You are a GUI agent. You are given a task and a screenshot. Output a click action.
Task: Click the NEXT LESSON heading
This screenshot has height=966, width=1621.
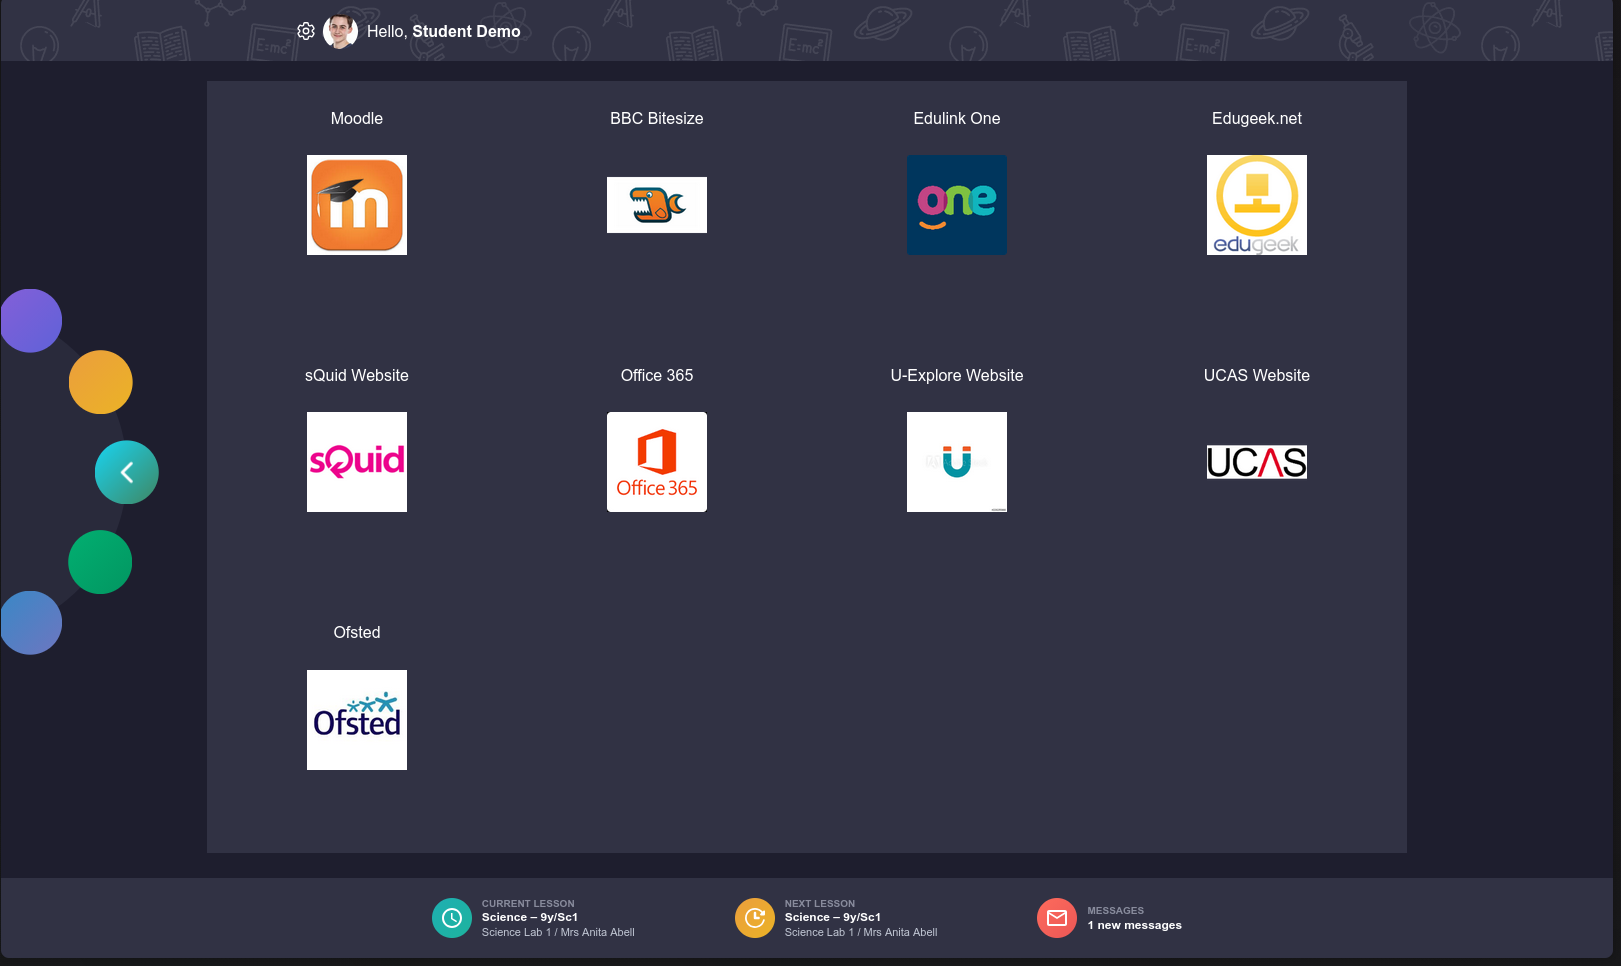(820, 903)
